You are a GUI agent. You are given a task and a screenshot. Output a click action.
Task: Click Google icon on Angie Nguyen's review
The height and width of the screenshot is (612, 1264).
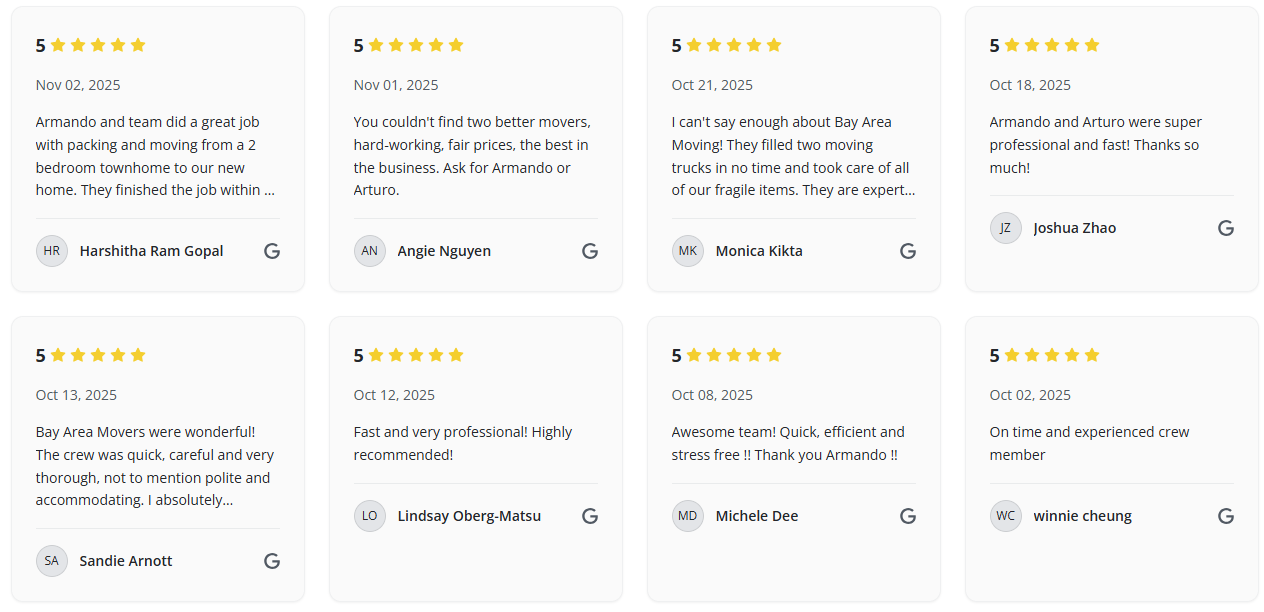590,251
